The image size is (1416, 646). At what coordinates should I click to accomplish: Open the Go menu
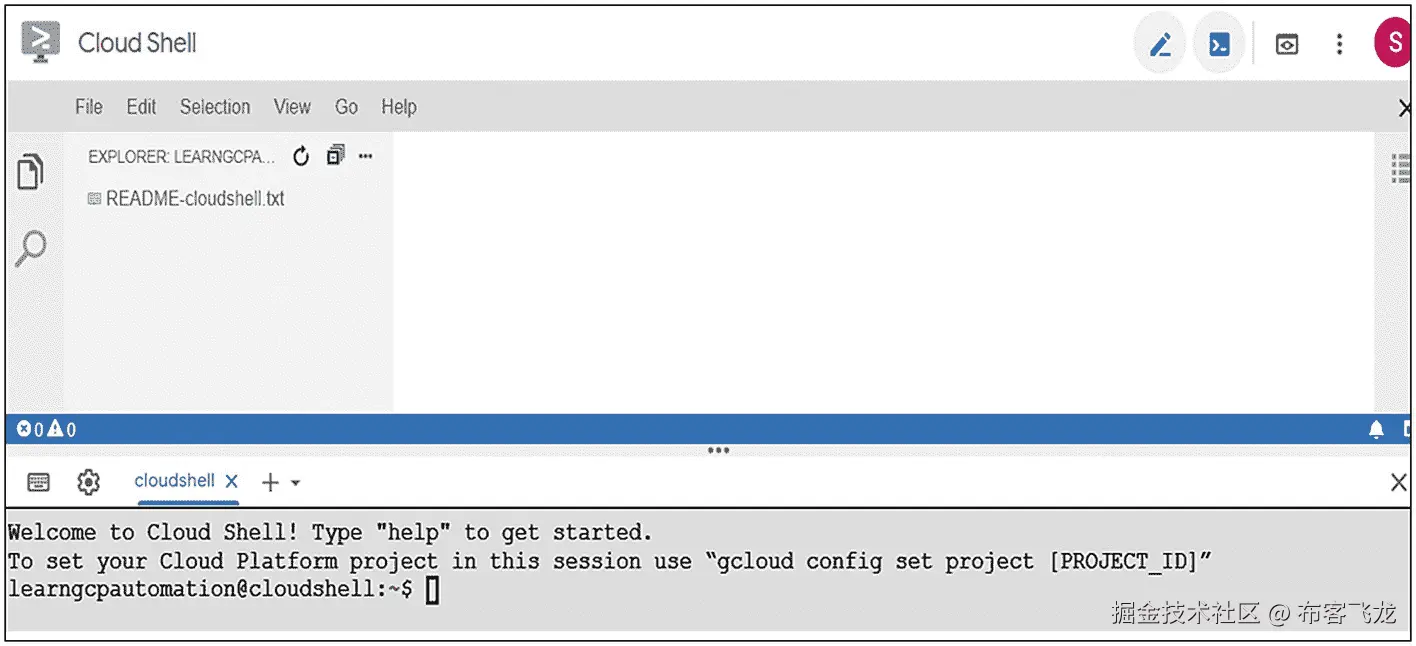tap(346, 106)
